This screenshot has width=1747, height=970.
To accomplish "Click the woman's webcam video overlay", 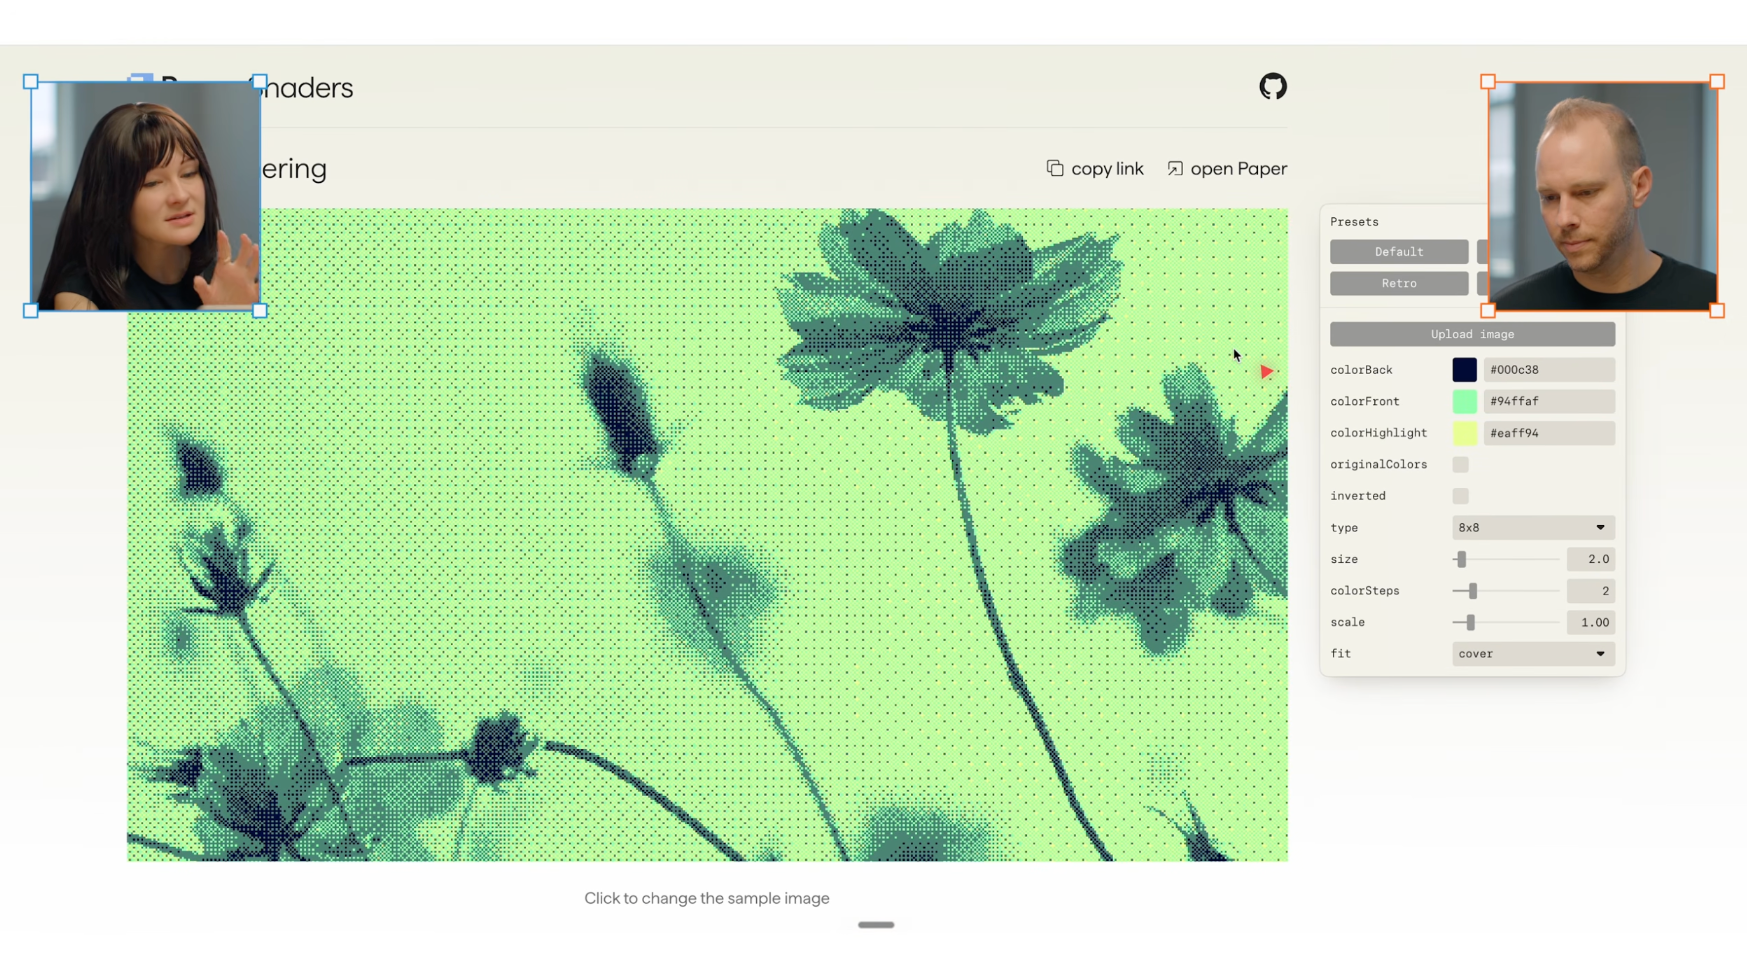I will click(145, 196).
